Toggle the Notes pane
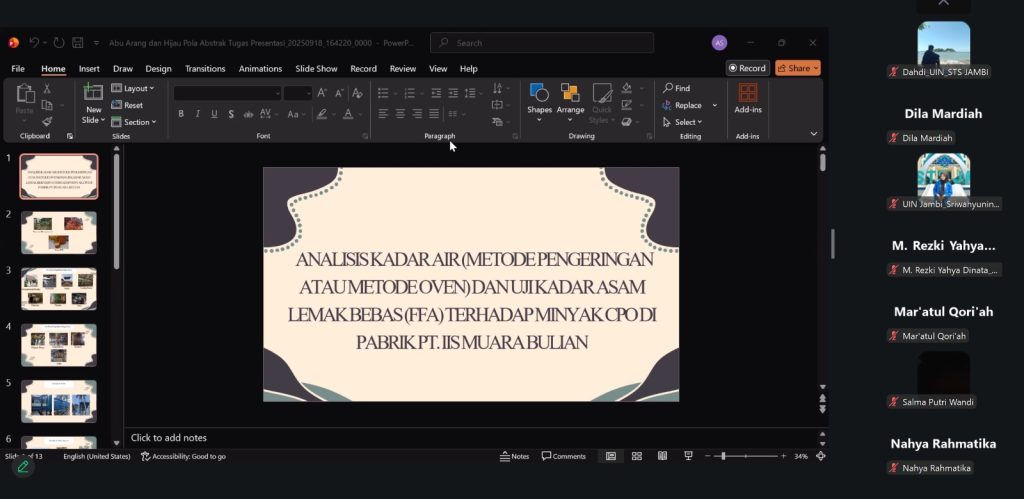Viewport: 1024px width, 499px height. (x=514, y=456)
